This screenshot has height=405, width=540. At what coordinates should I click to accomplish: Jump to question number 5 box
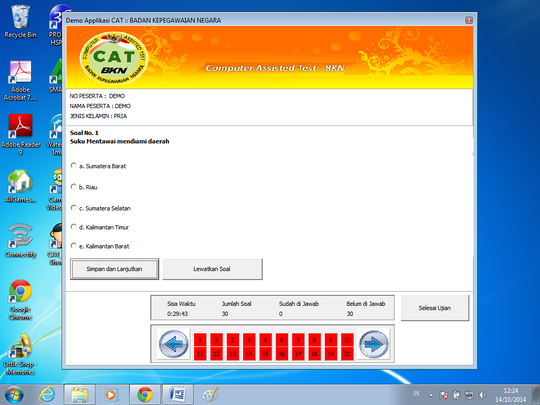coord(265,340)
